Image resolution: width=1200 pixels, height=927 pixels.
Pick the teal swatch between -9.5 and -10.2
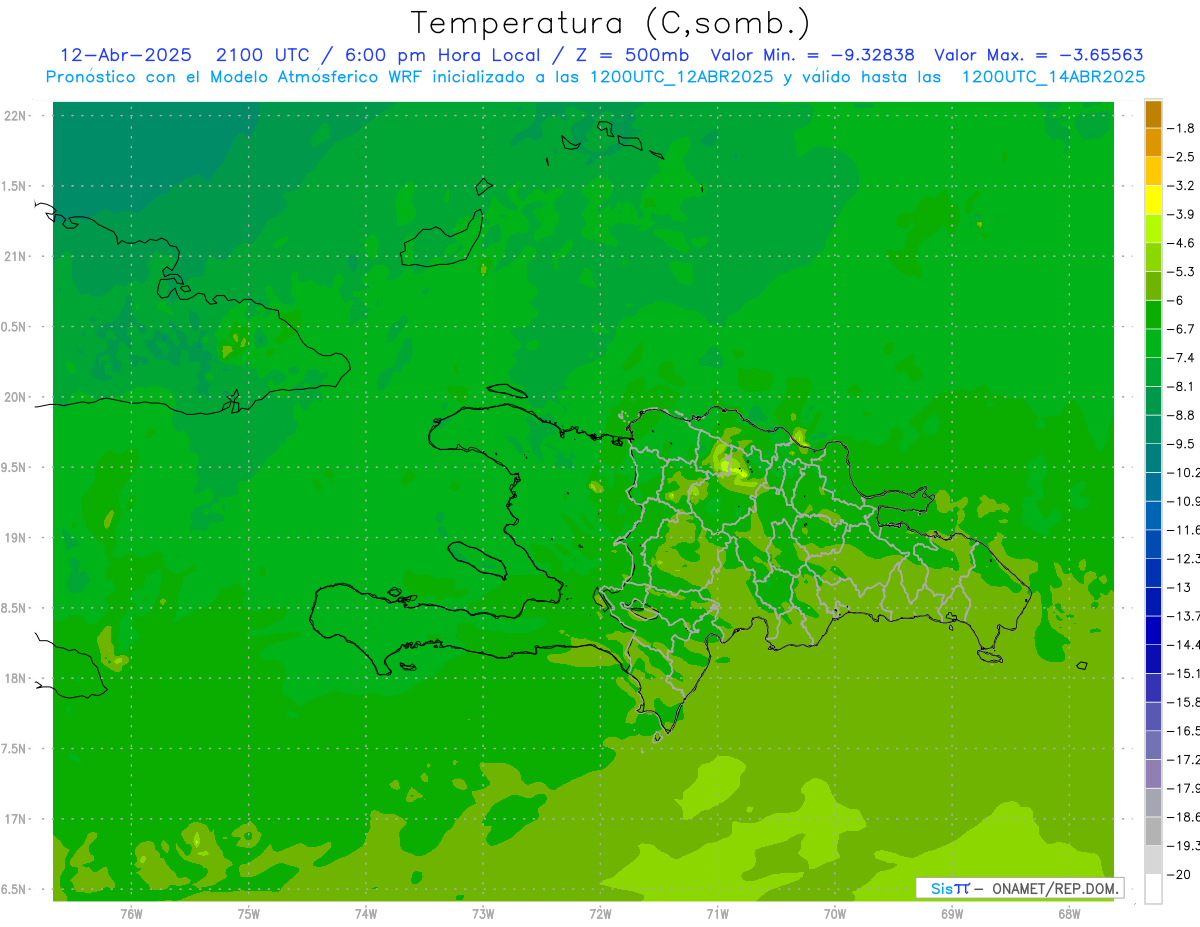[1154, 458]
